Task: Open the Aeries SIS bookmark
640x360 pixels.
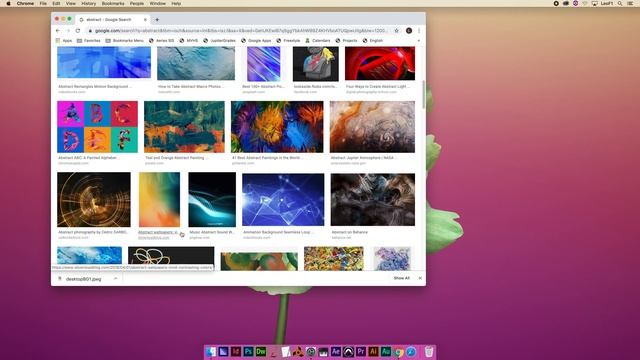Action: (162, 41)
